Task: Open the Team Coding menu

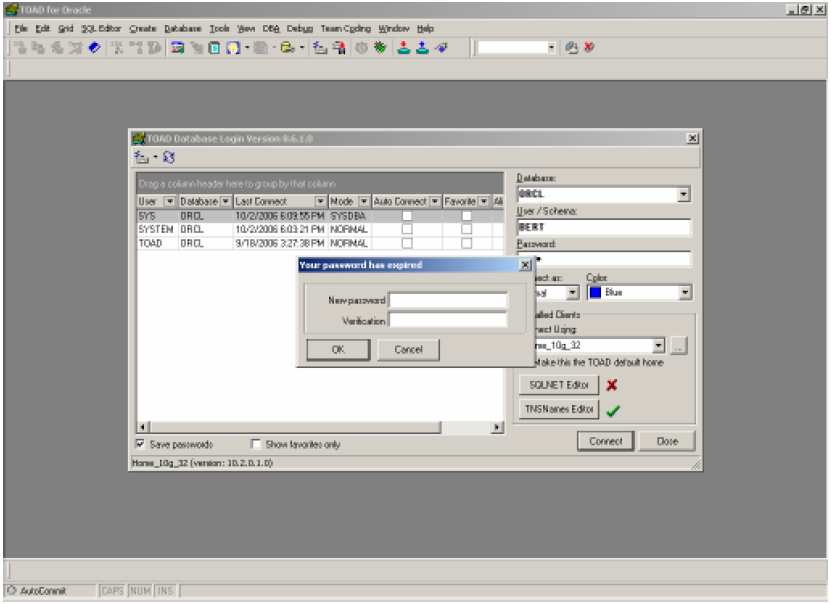Action: 346,29
